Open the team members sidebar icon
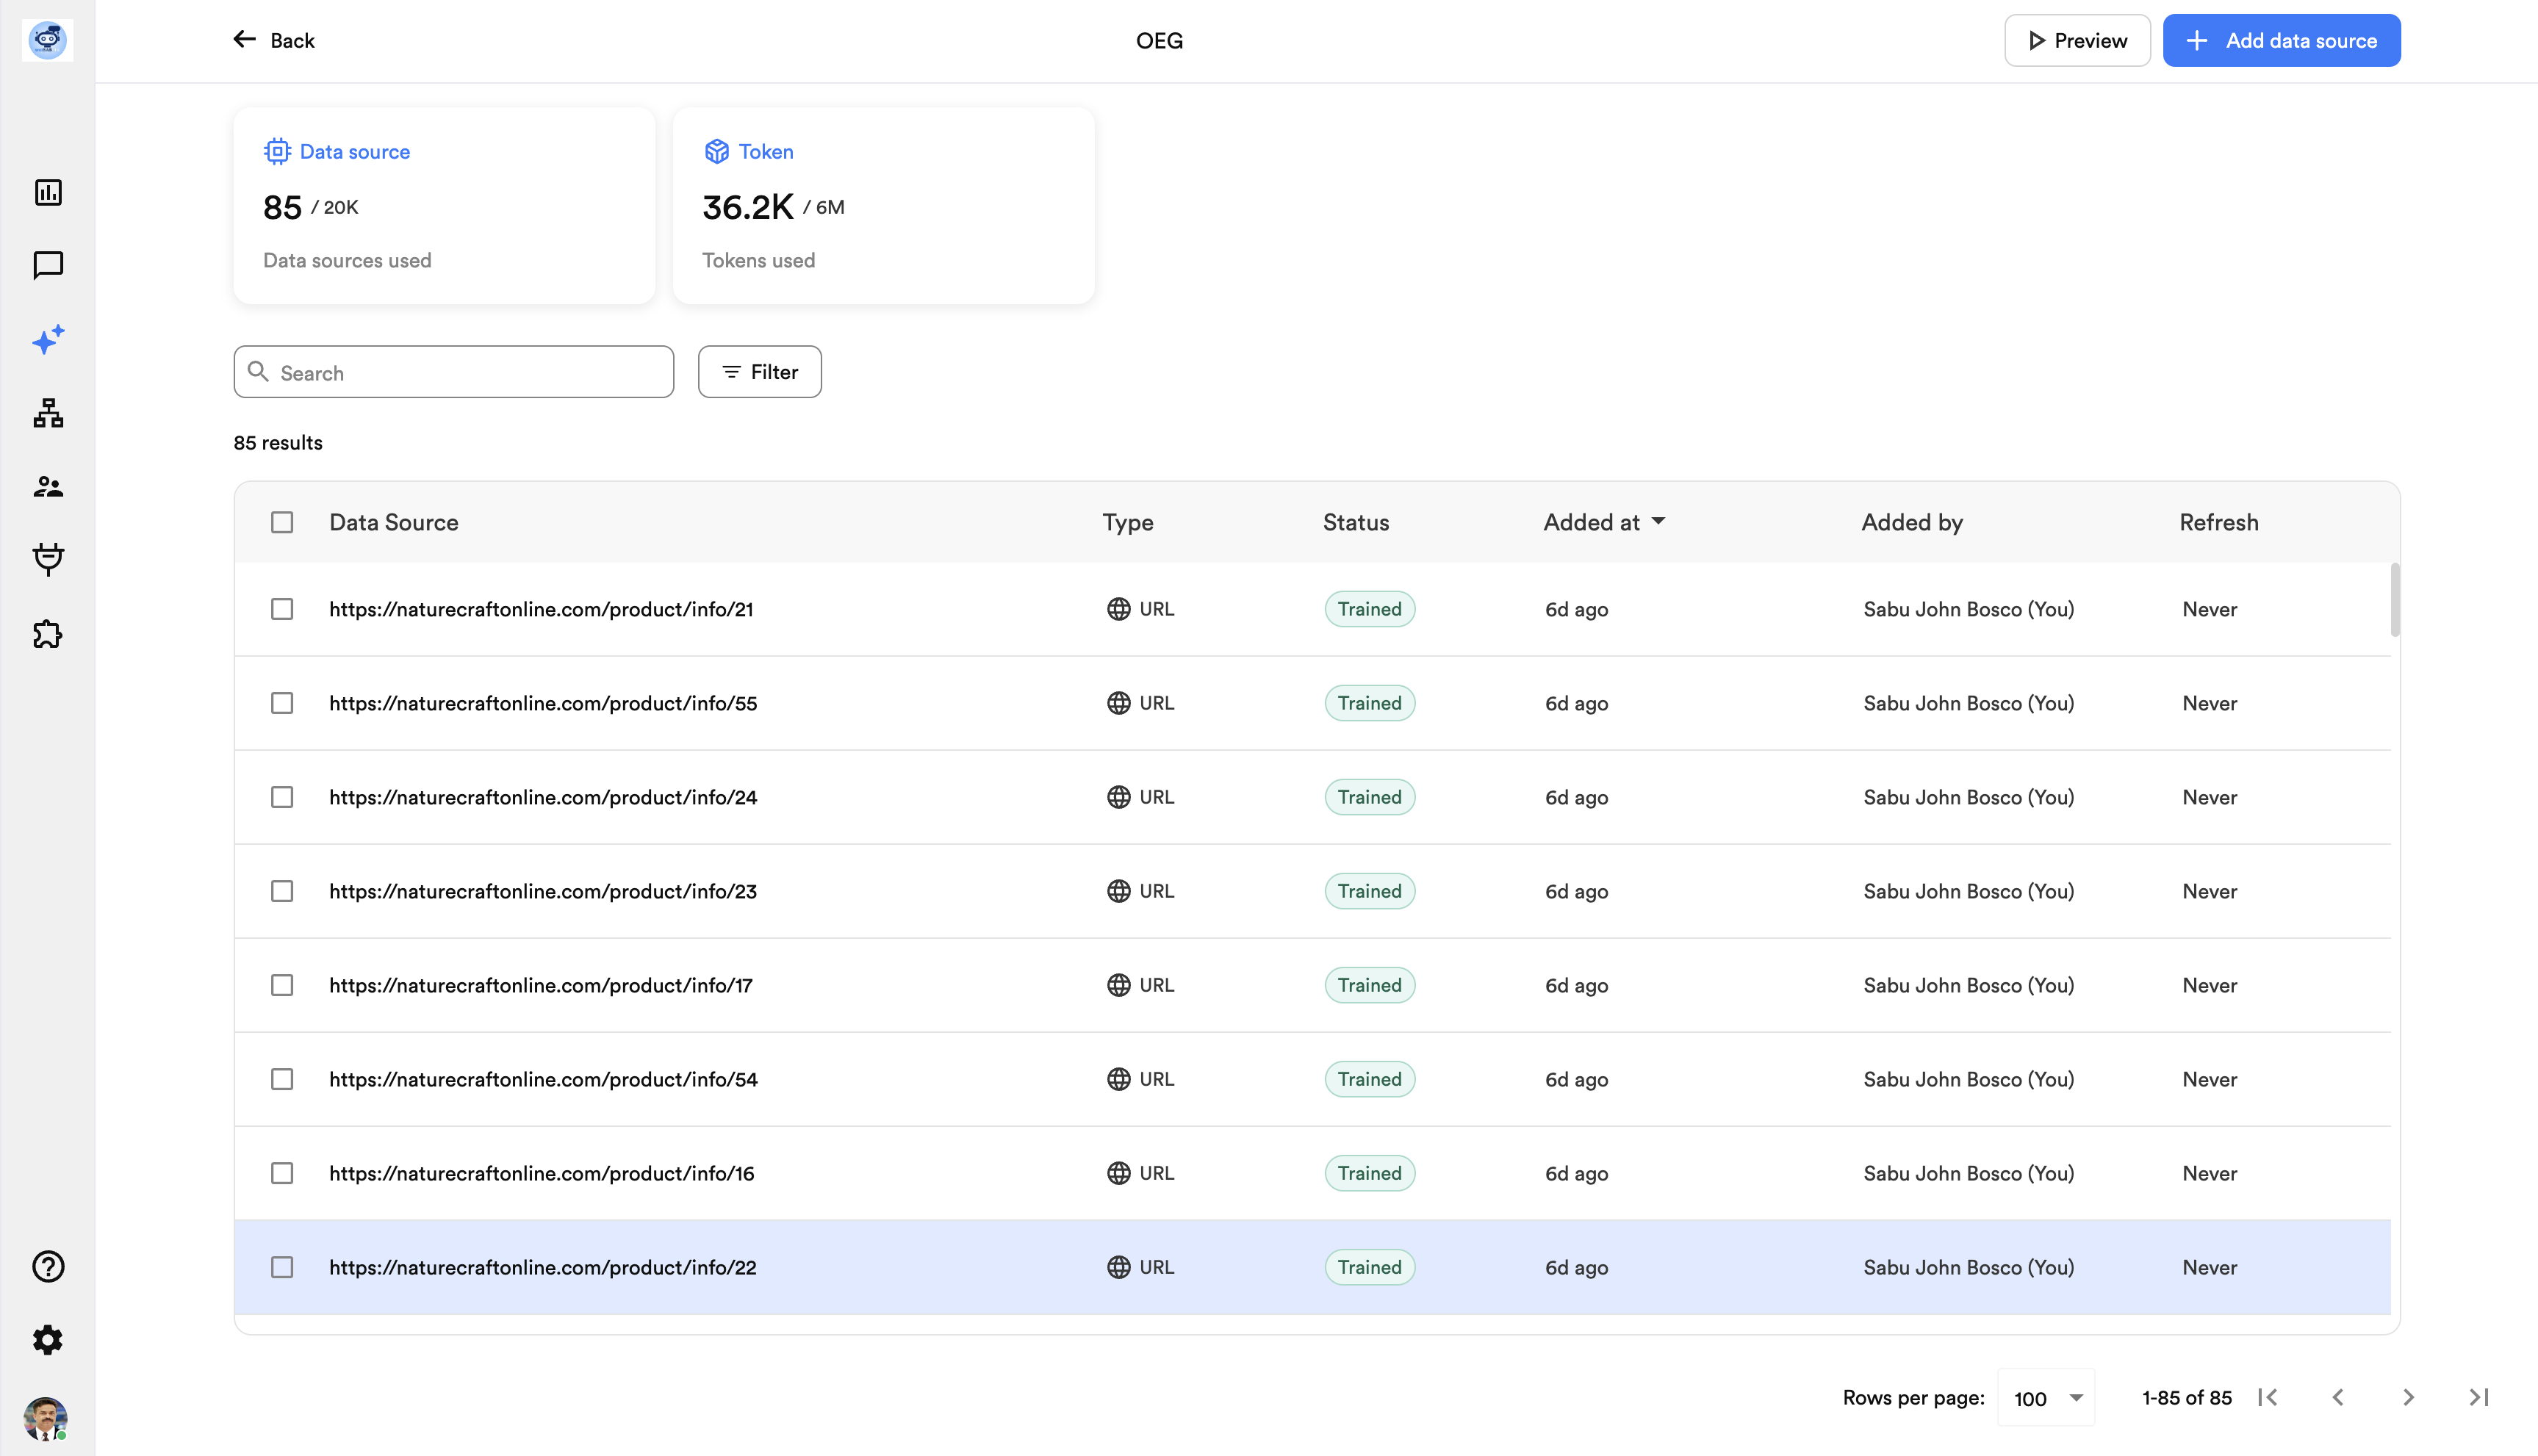This screenshot has height=1456, width=2538. [x=48, y=487]
